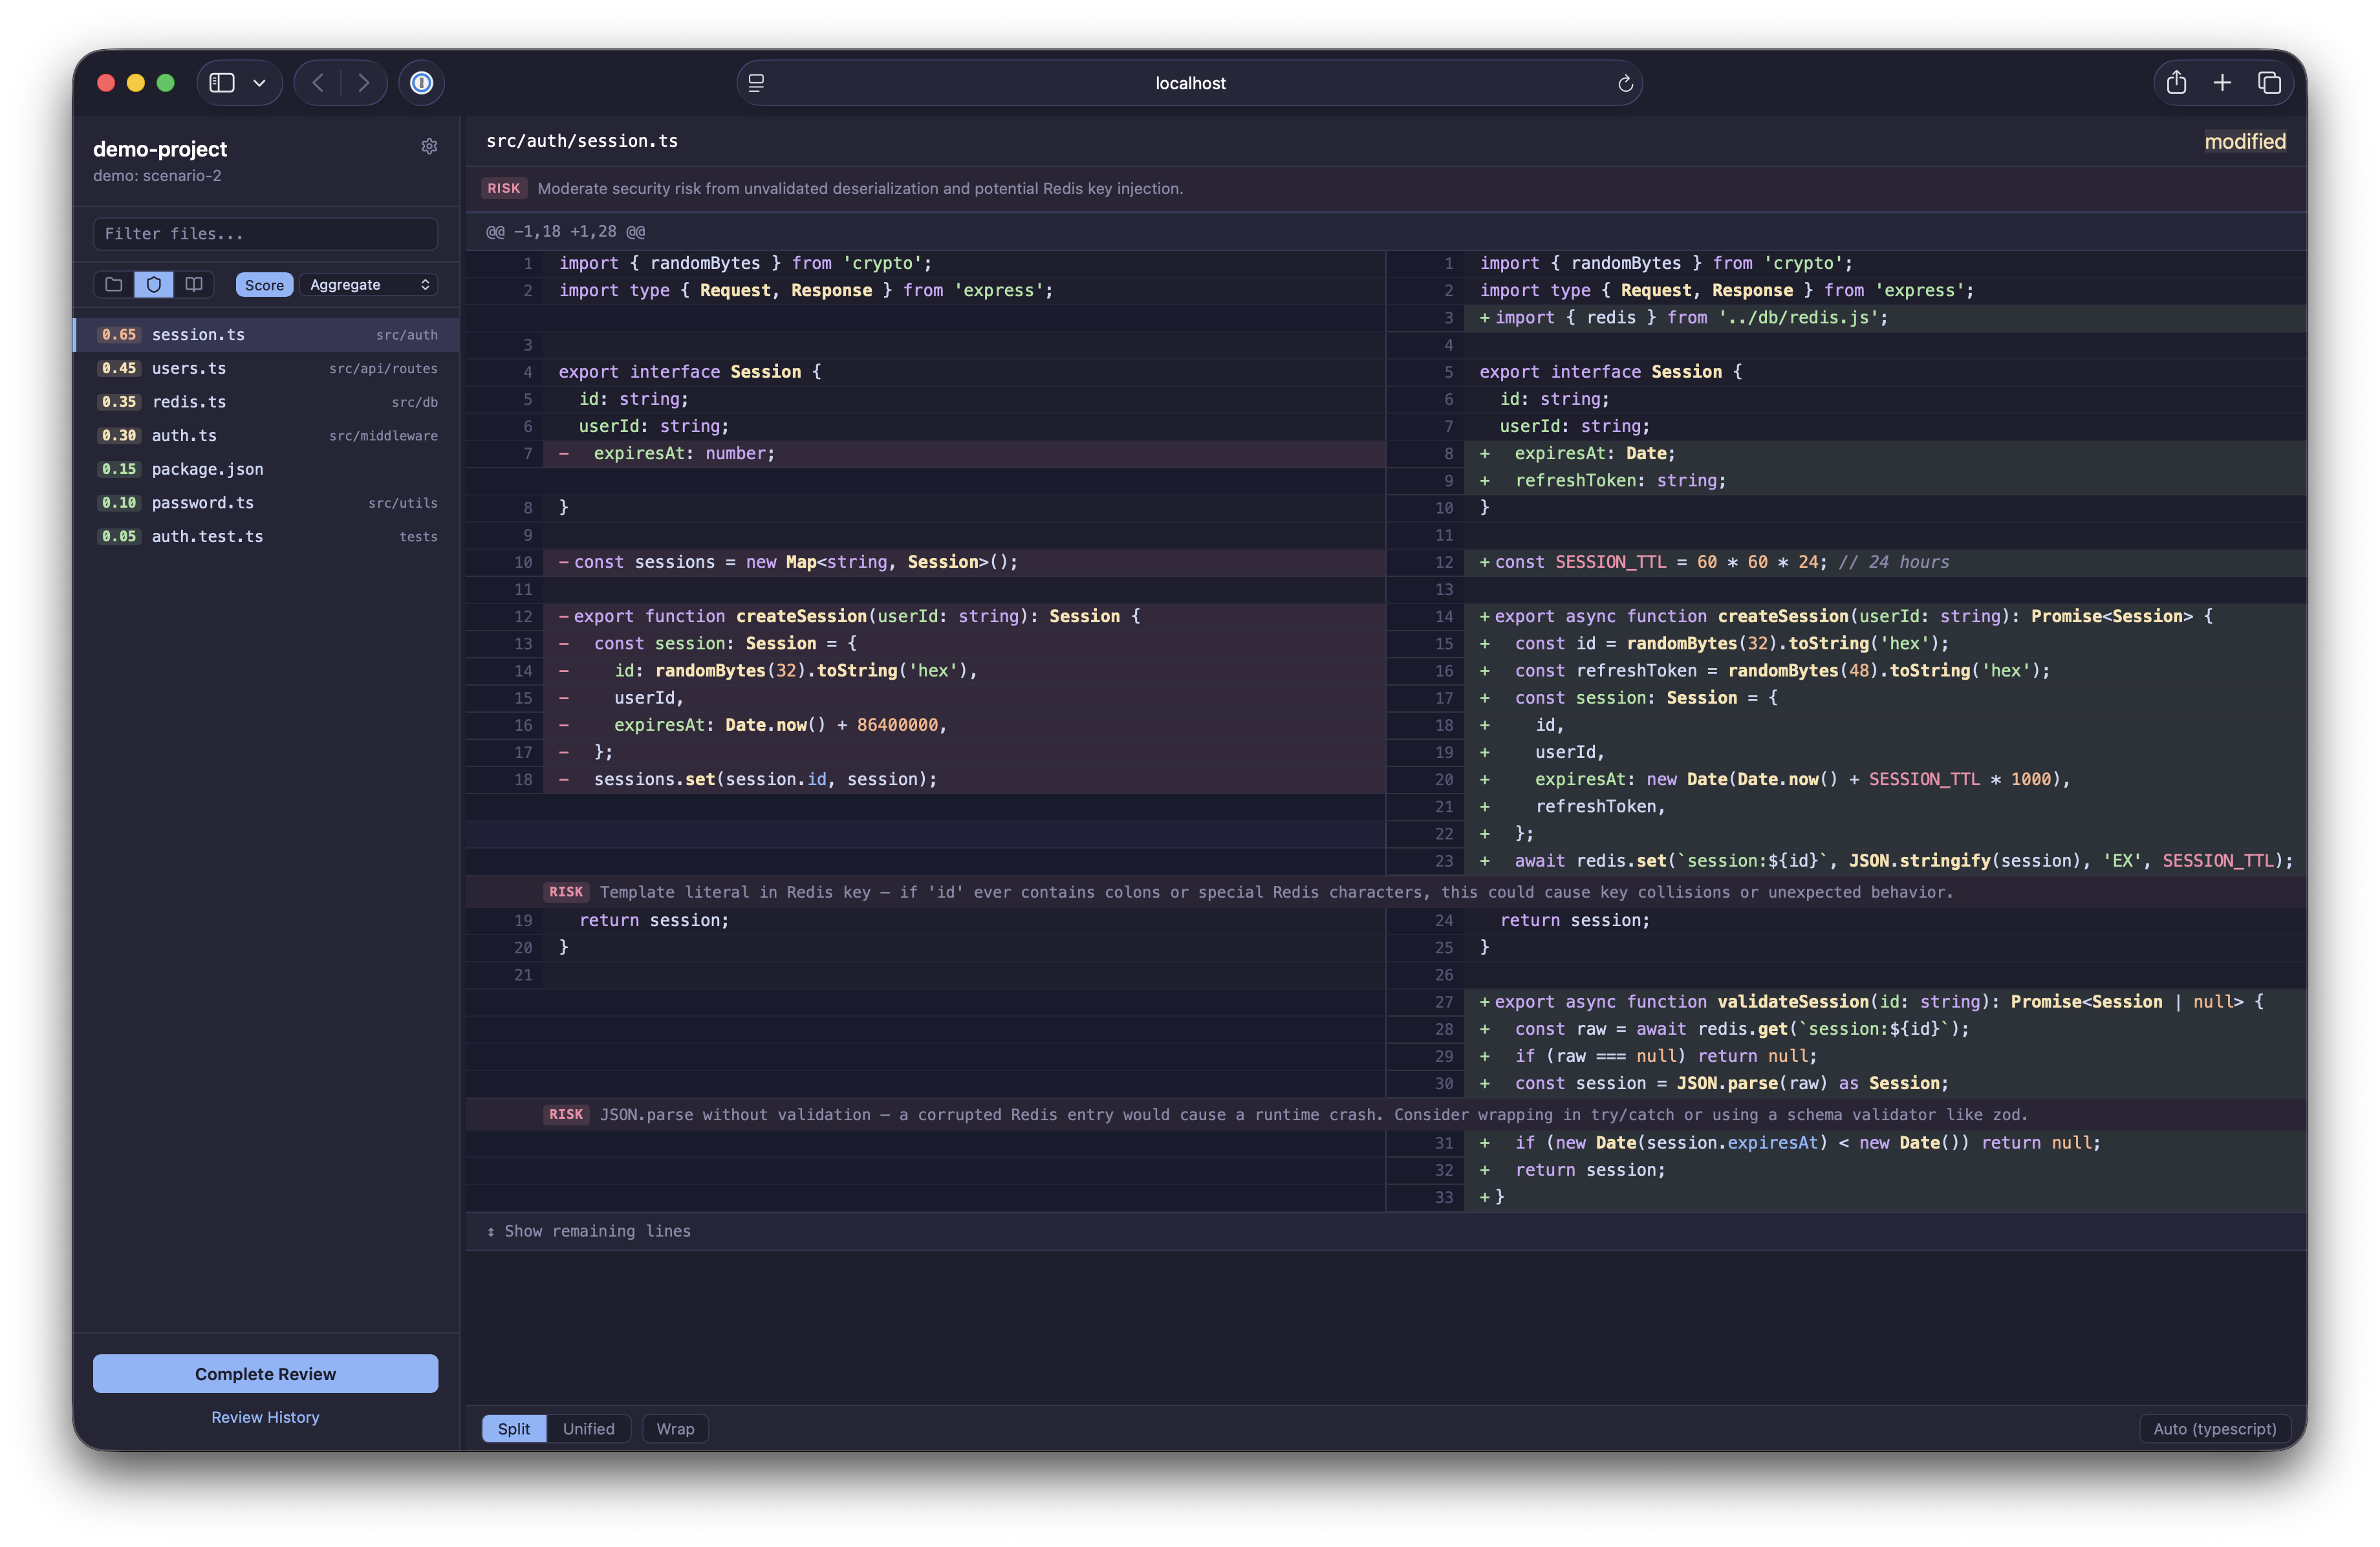The height and width of the screenshot is (1547, 2380).
Task: Open users.ts in file list
Action: coord(189,368)
